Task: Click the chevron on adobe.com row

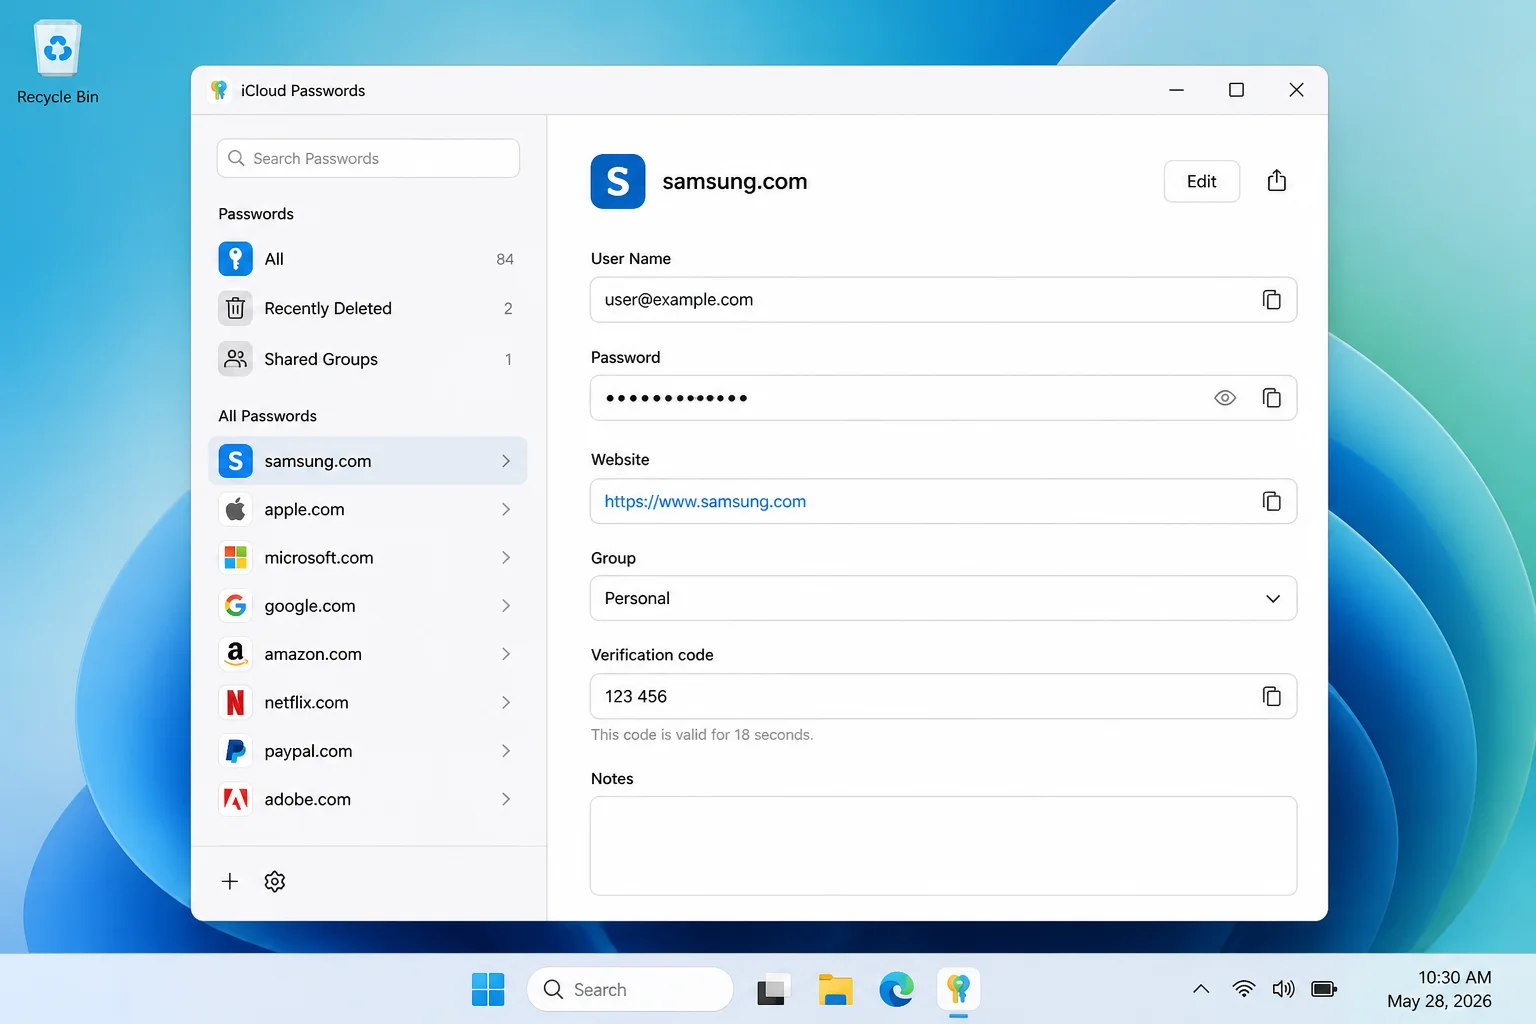Action: 506,799
